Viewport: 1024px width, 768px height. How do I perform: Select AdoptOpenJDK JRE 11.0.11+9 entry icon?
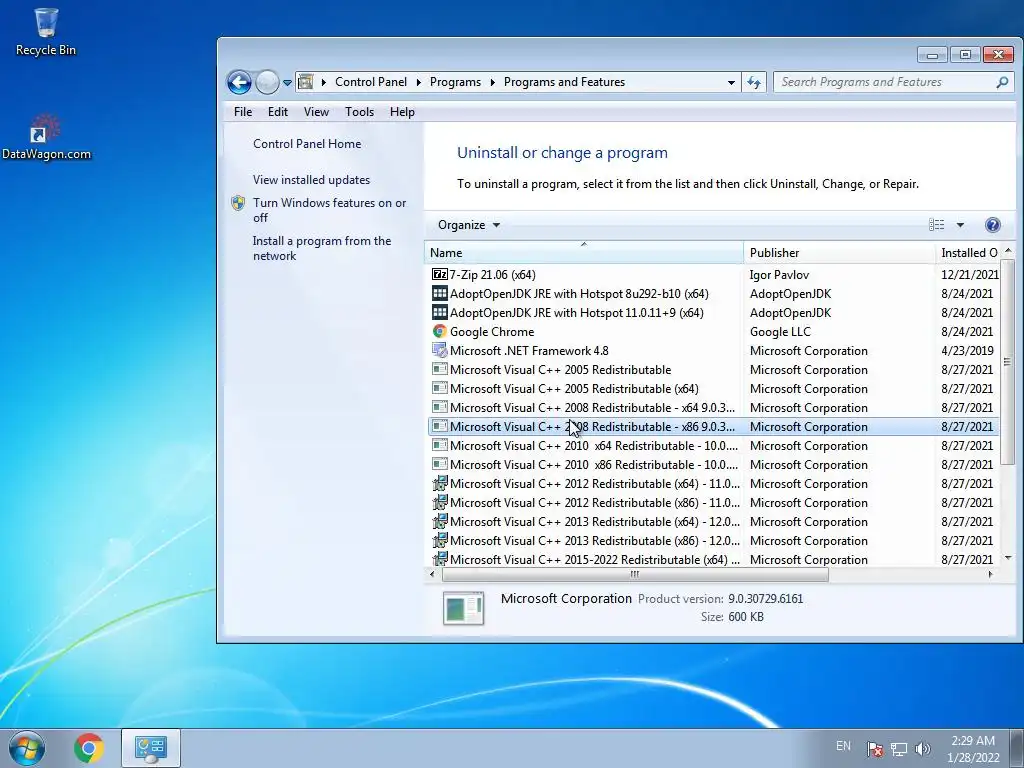click(x=440, y=312)
